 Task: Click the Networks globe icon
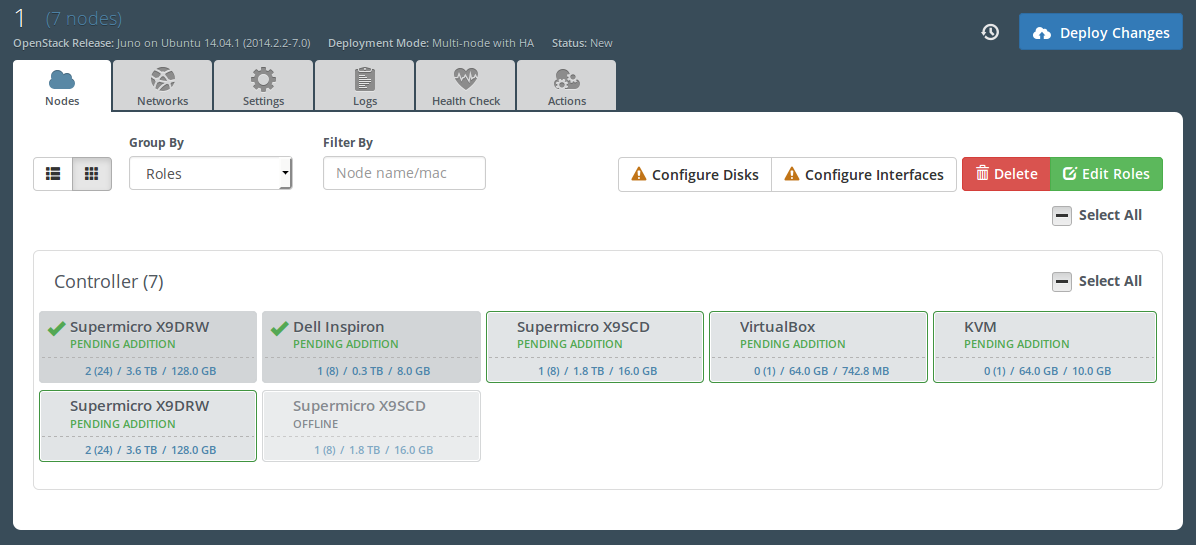pos(162,80)
